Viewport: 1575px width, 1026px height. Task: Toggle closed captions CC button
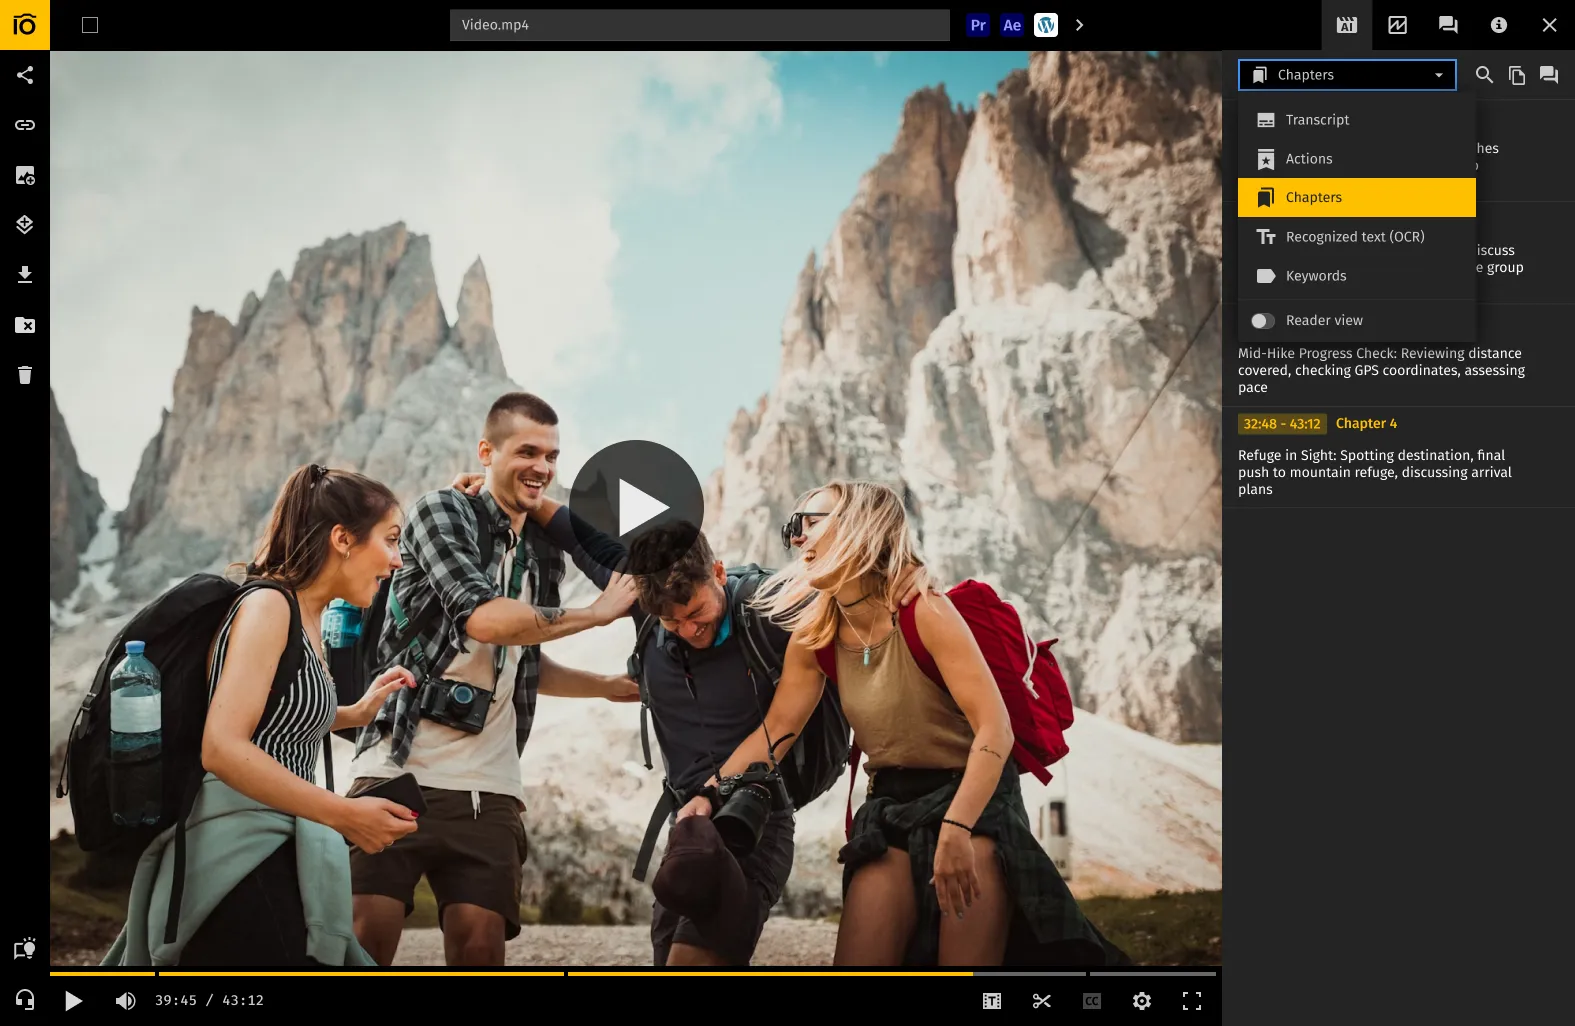[x=1091, y=1001]
